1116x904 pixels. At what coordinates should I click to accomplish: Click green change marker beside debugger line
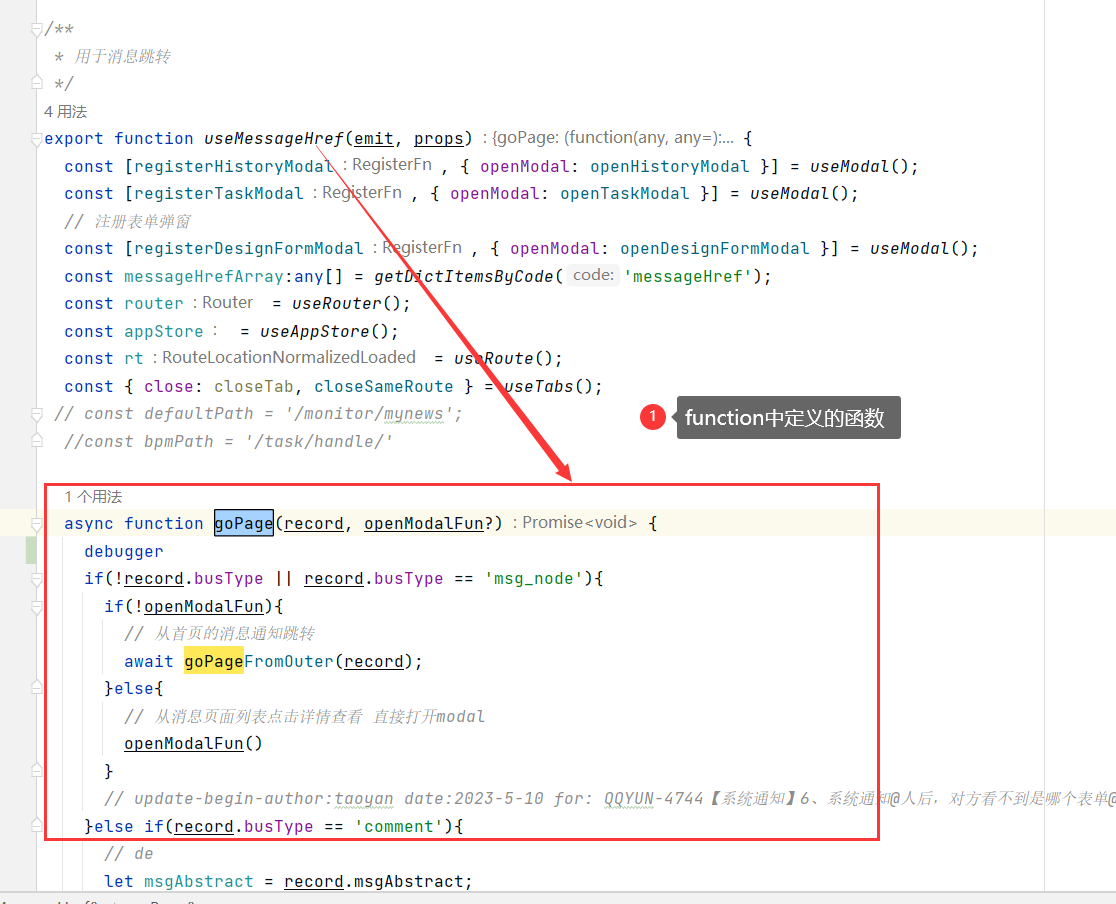[30, 550]
